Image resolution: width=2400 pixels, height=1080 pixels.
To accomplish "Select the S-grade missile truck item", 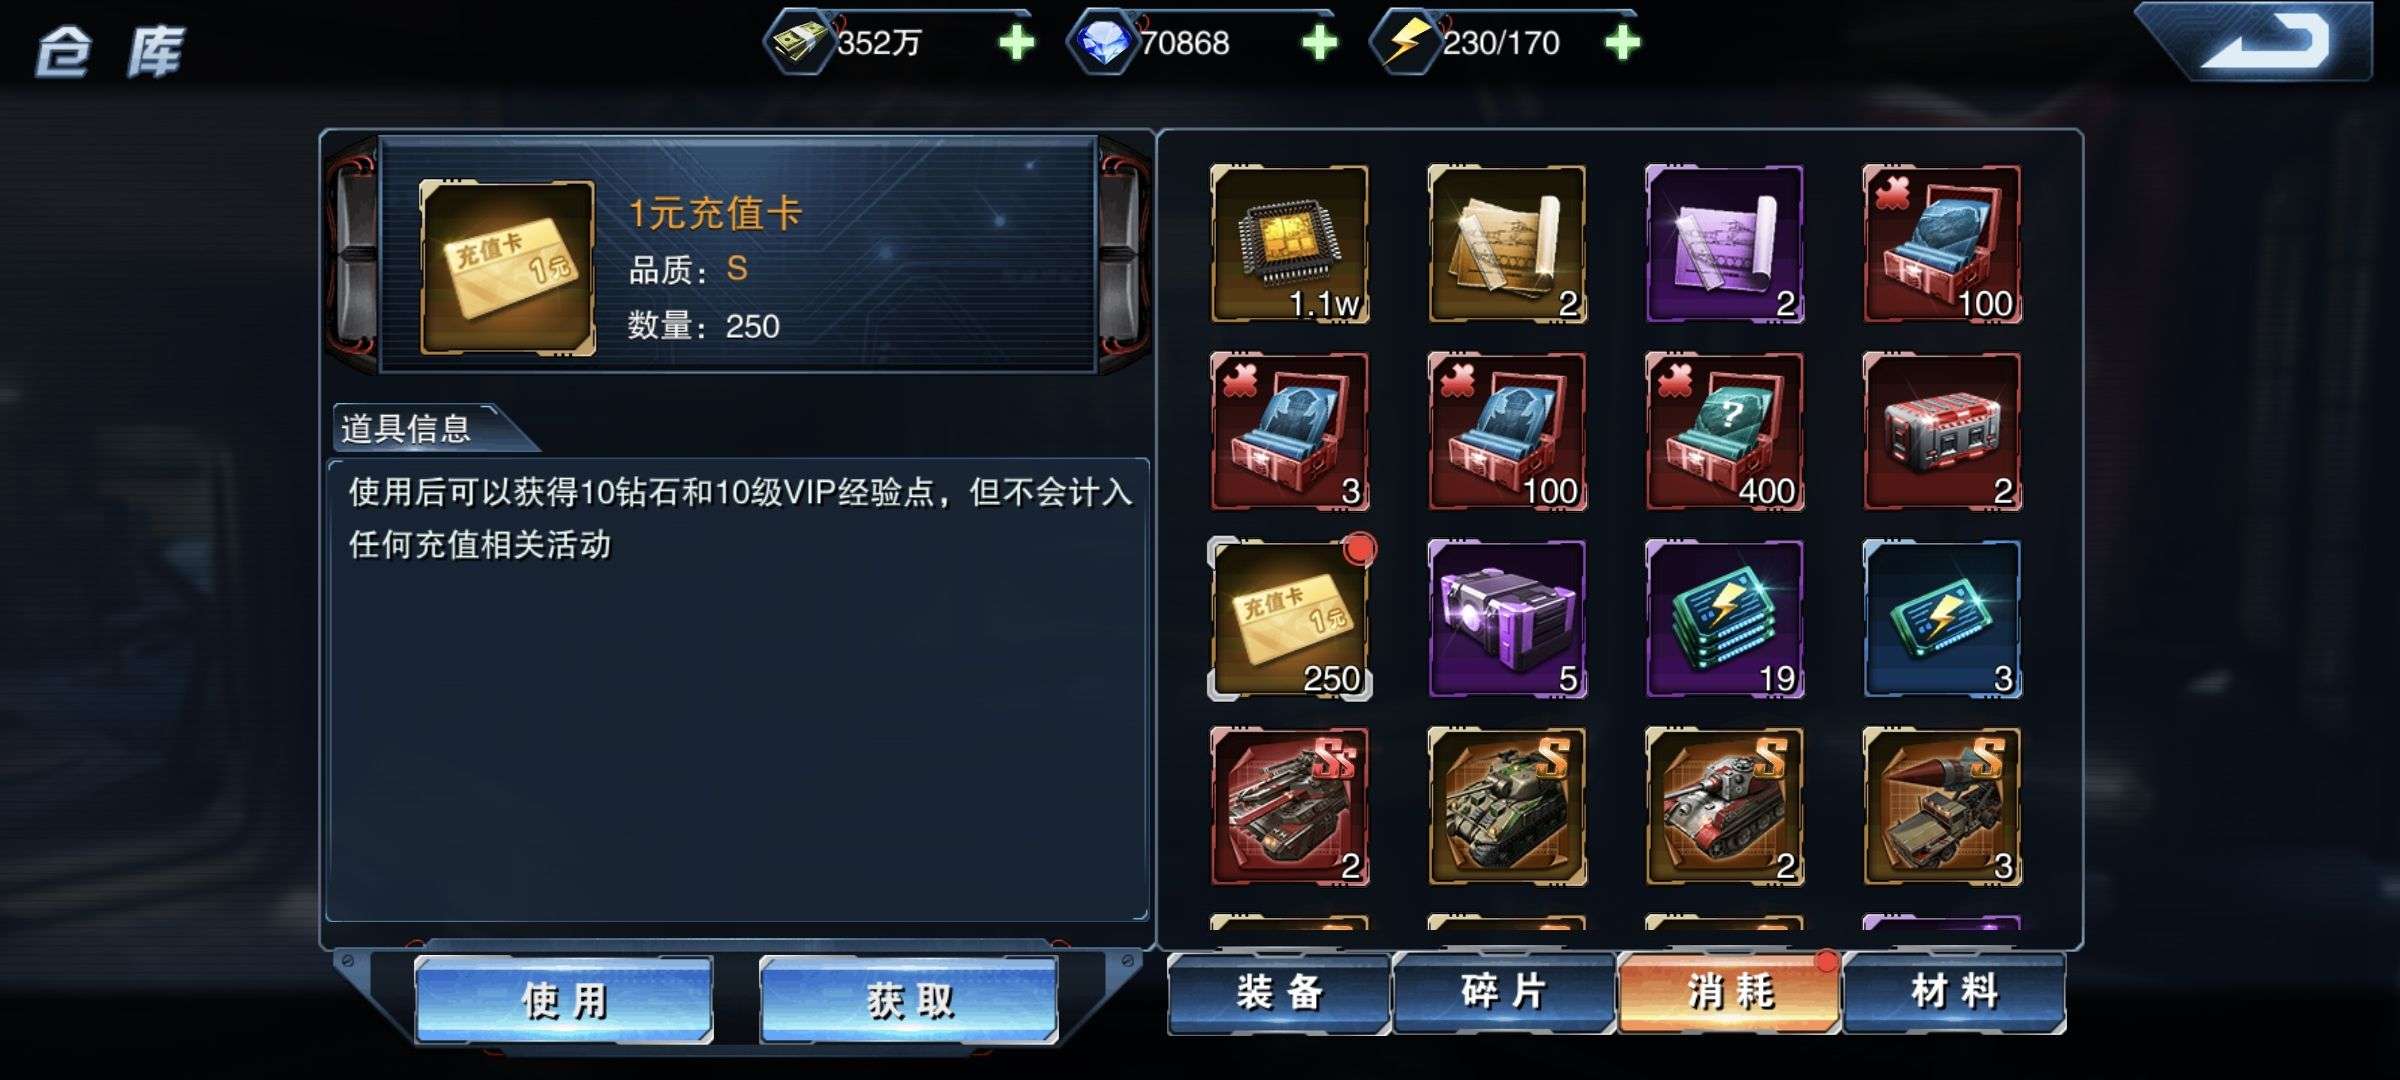I will [x=1942, y=806].
